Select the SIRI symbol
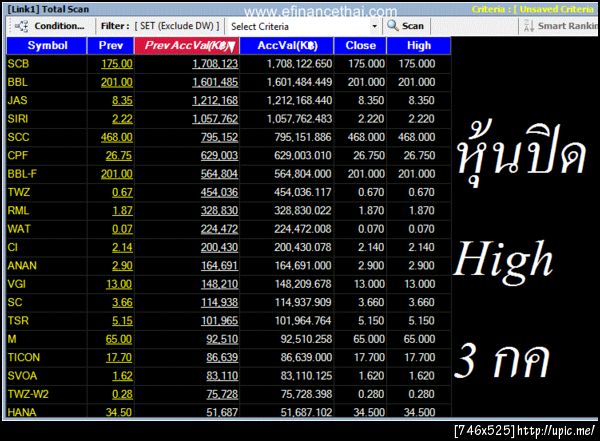This screenshot has width=600, height=441. pos(18,119)
